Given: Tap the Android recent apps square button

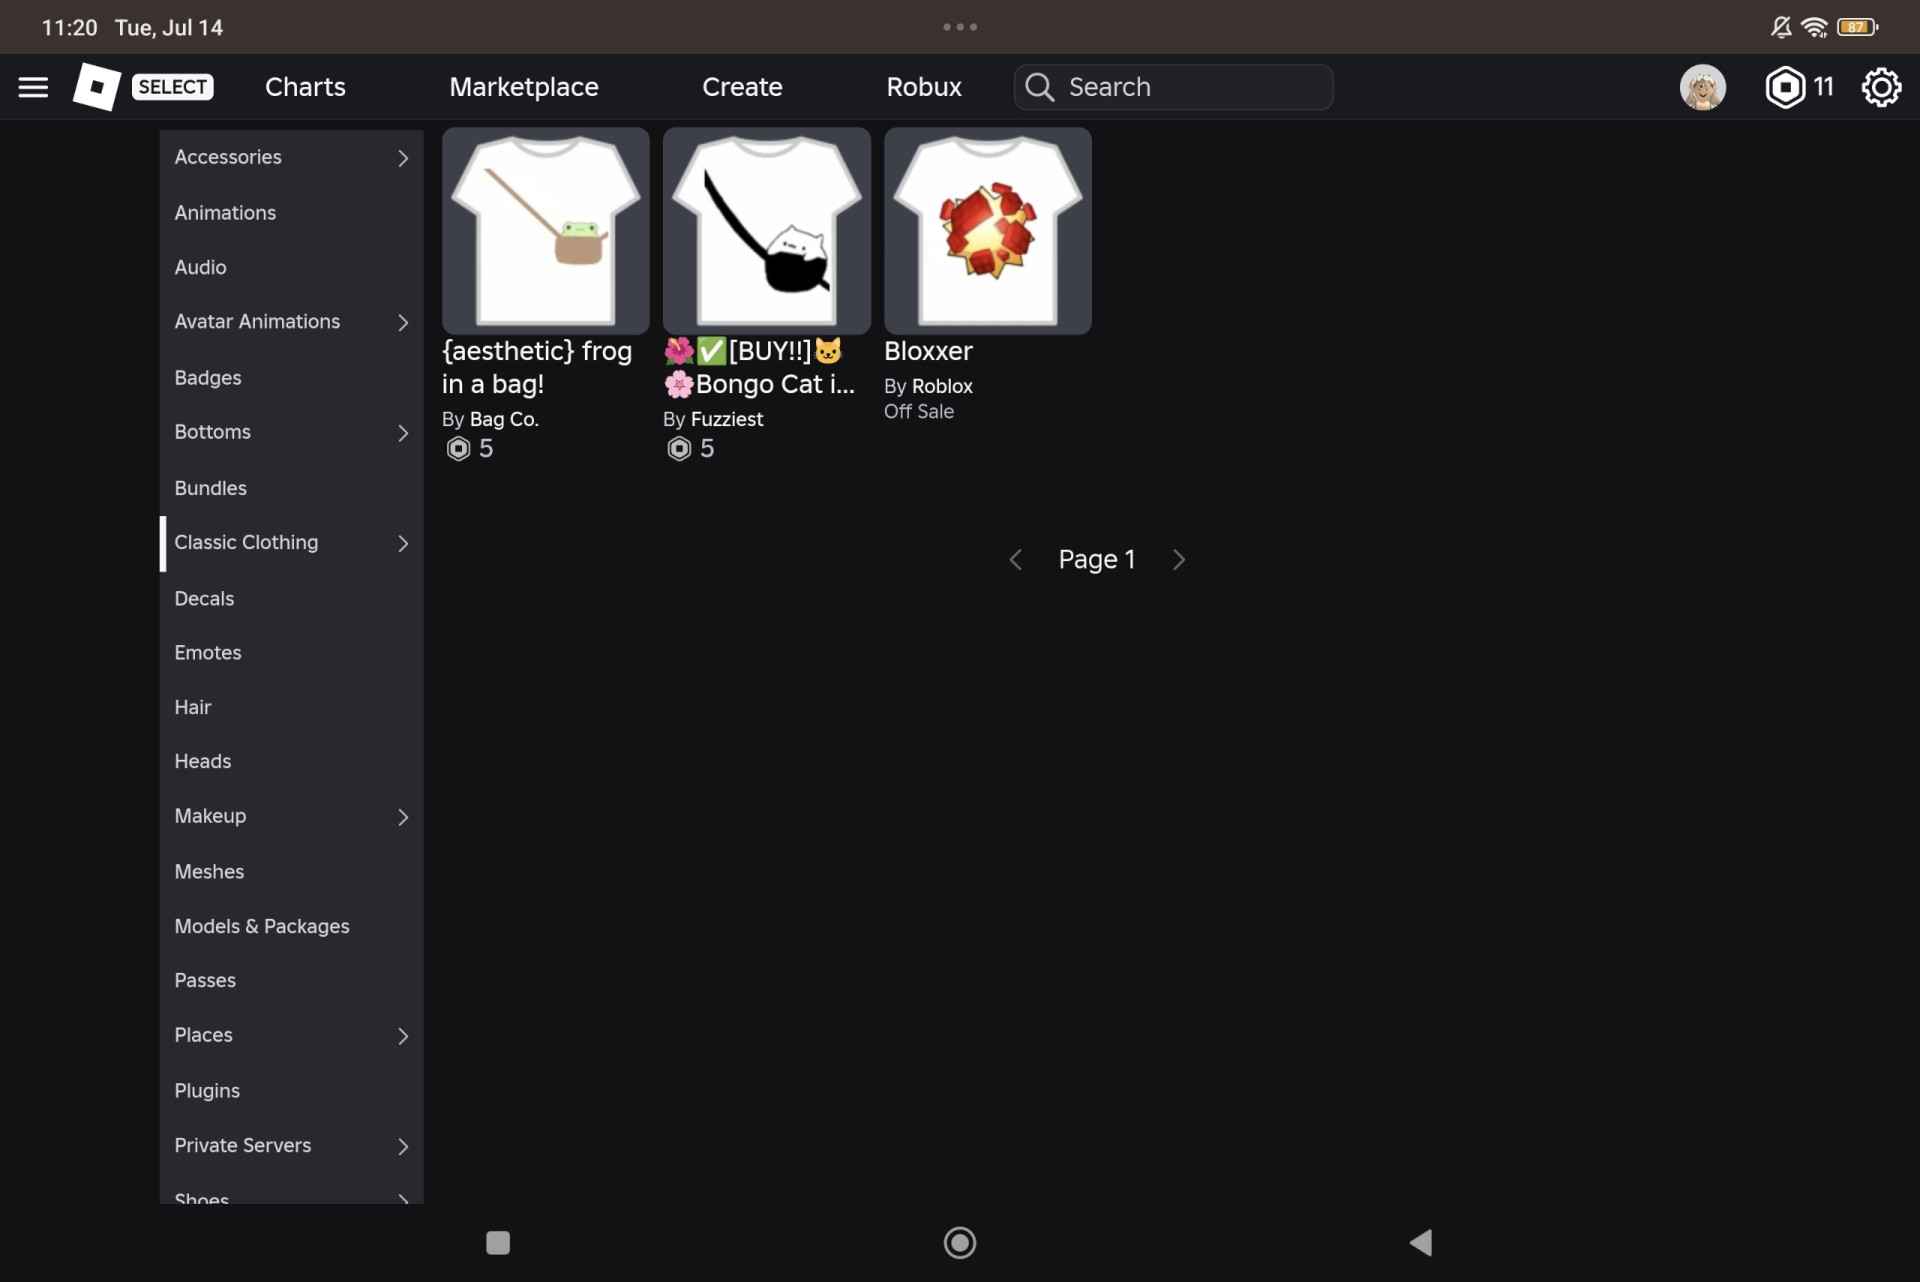Looking at the screenshot, I should click(498, 1242).
